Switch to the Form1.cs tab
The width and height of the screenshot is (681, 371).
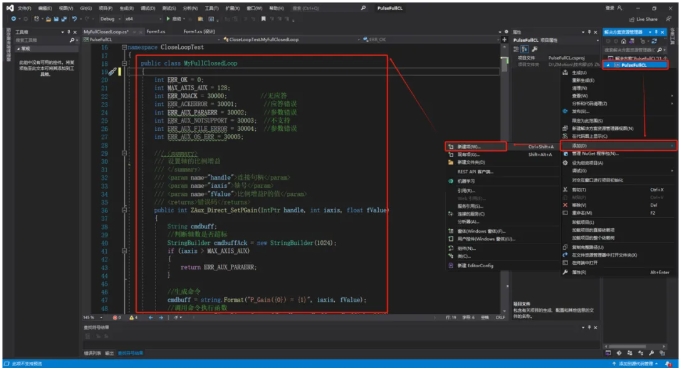[156, 31]
